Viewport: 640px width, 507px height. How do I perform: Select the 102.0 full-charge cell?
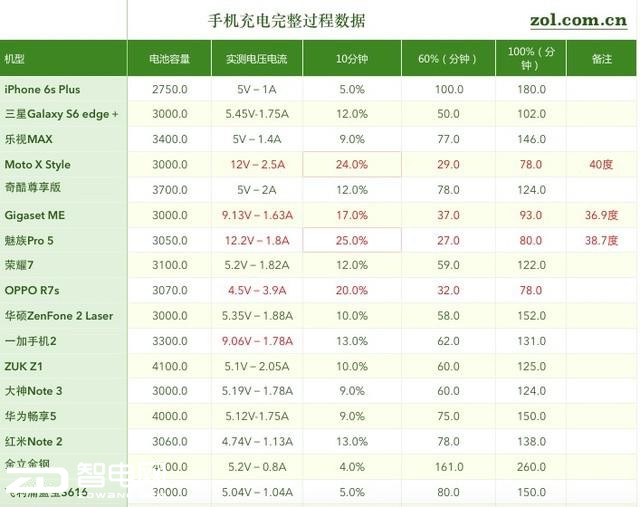(531, 114)
